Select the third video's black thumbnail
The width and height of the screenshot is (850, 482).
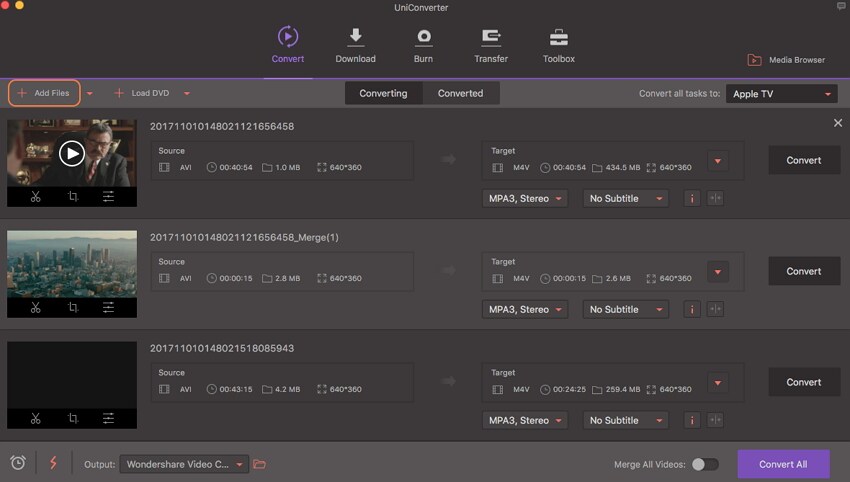72,375
